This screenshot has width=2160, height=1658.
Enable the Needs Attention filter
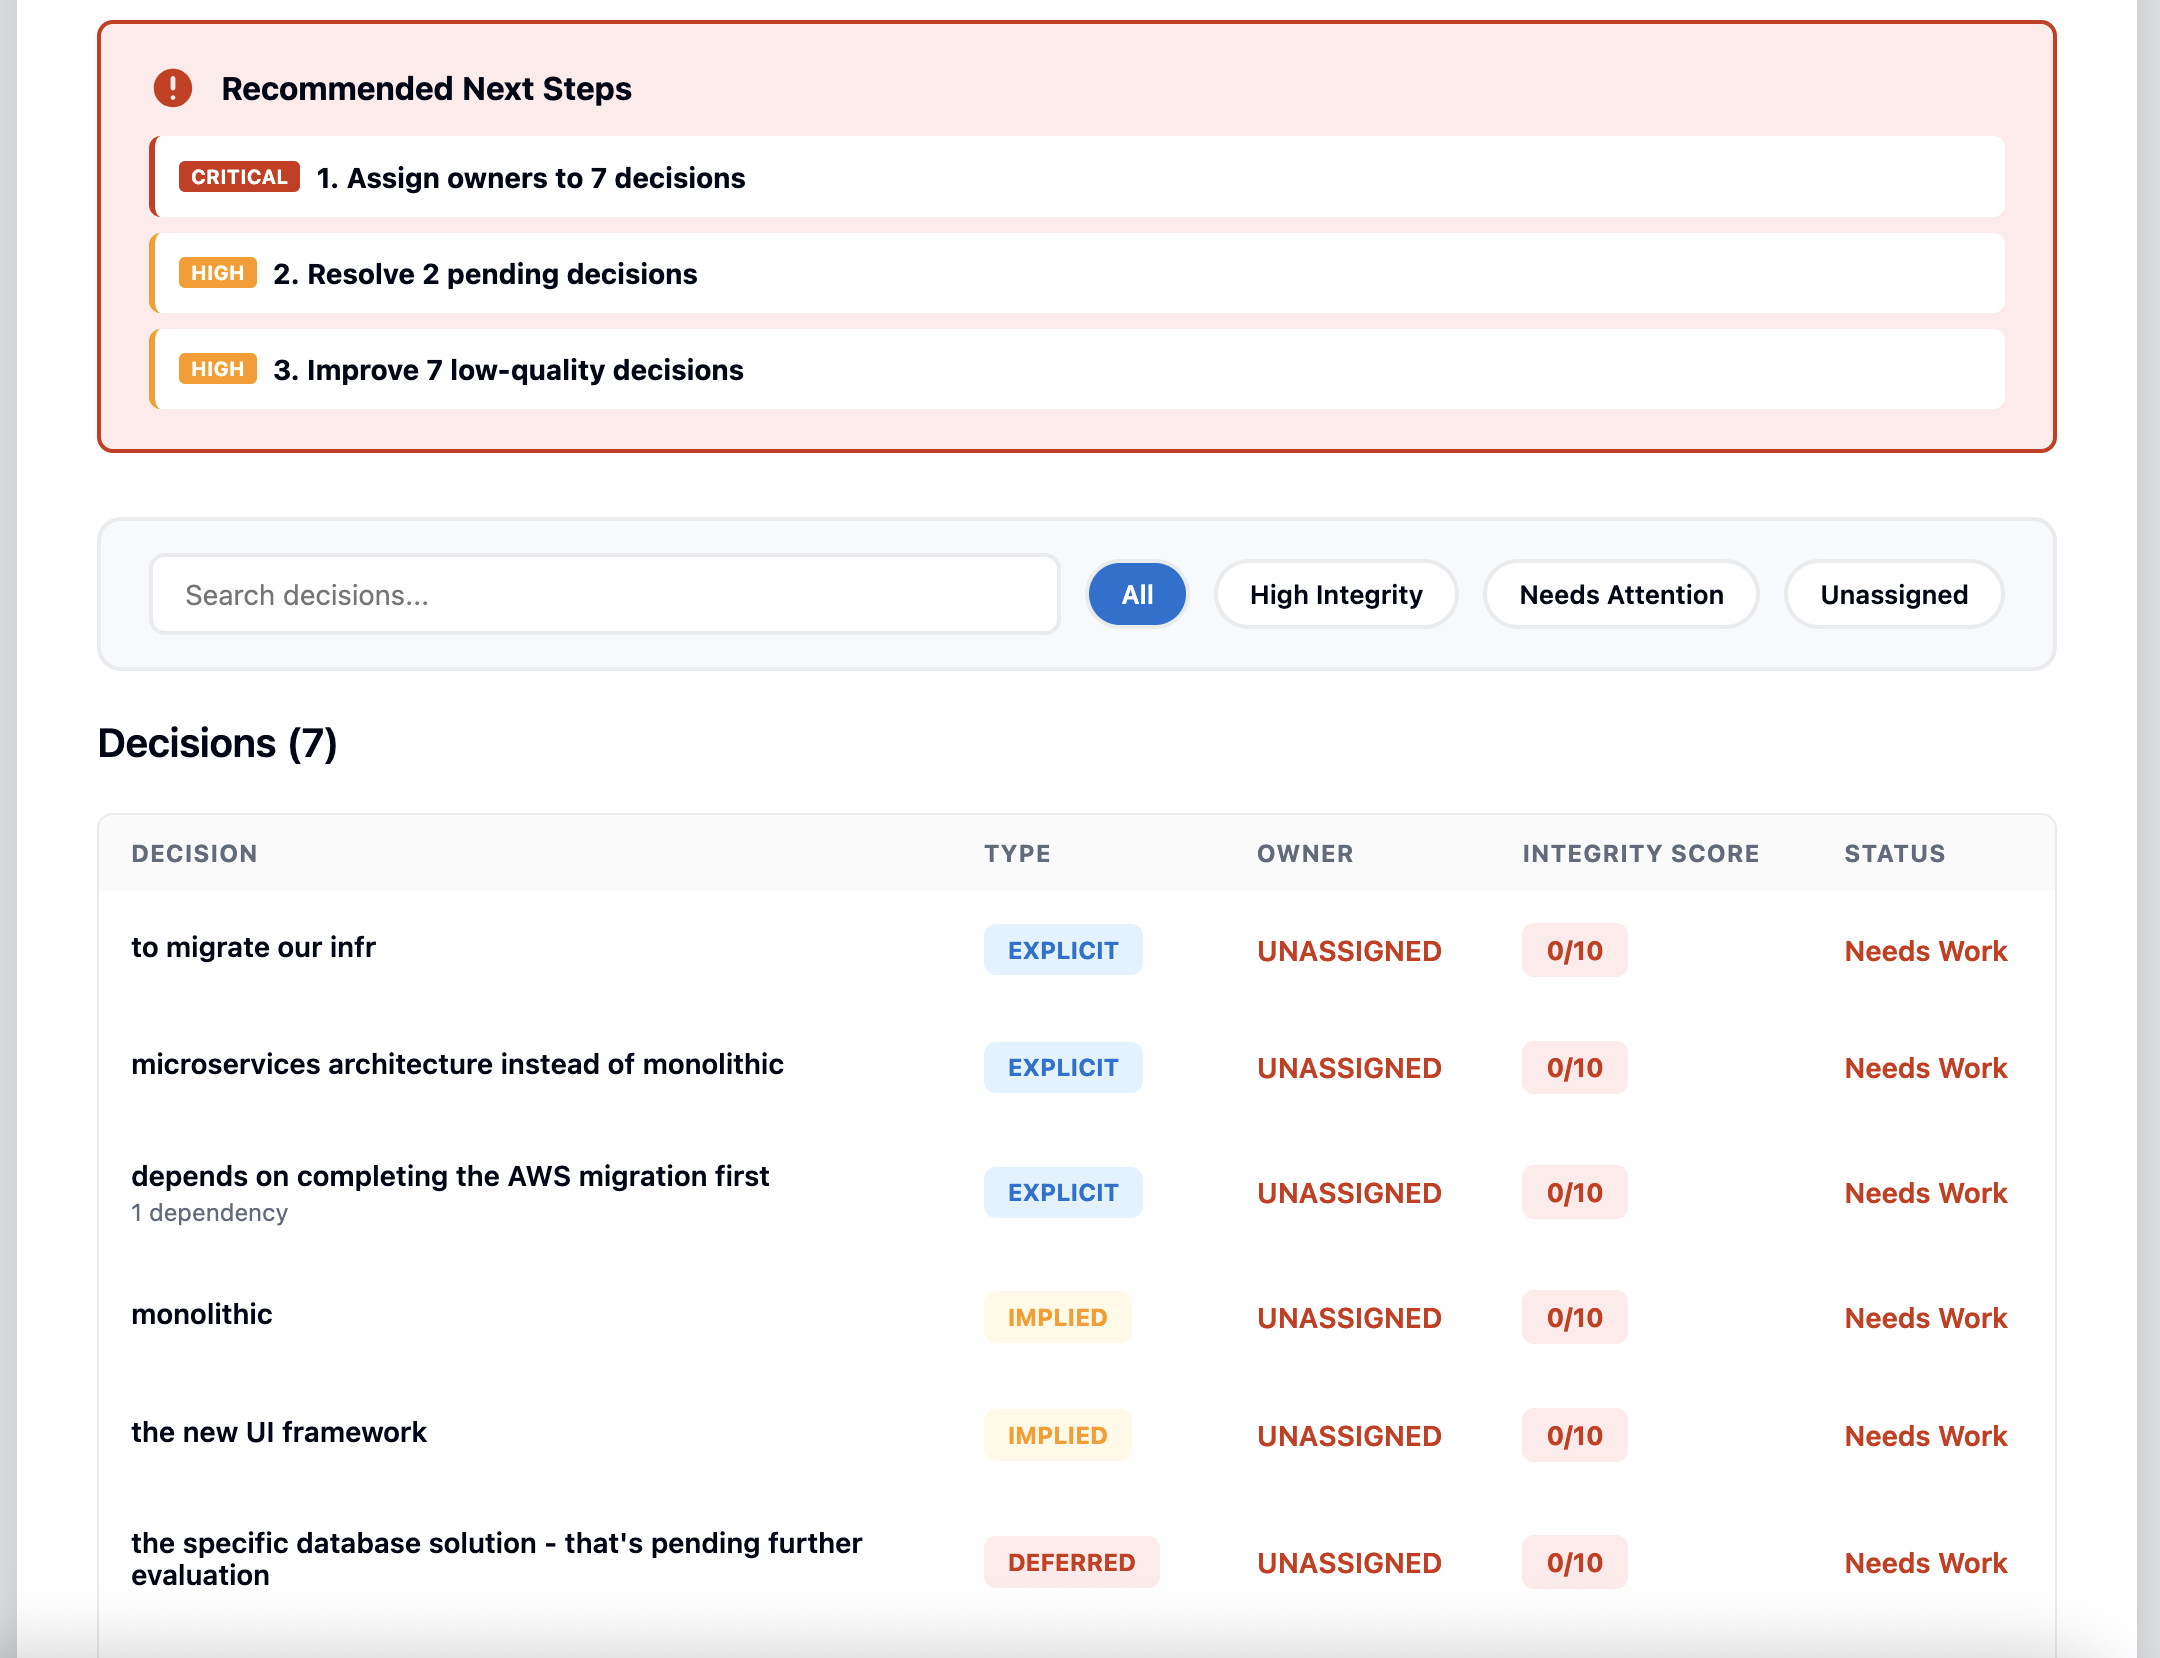pyautogui.click(x=1621, y=595)
